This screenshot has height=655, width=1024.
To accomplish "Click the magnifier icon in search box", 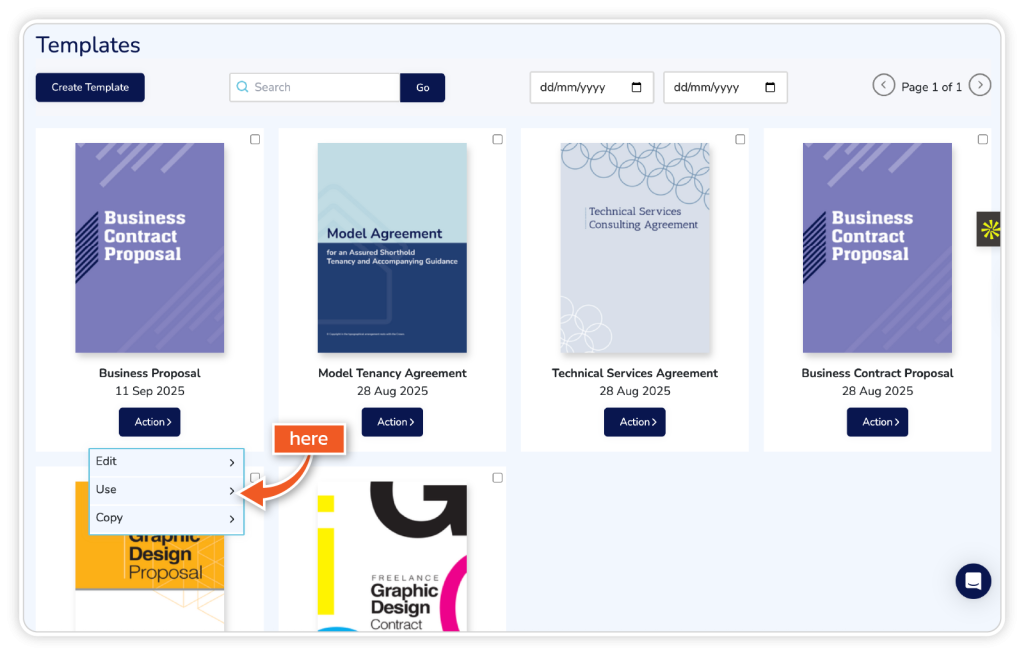I will [x=242, y=87].
